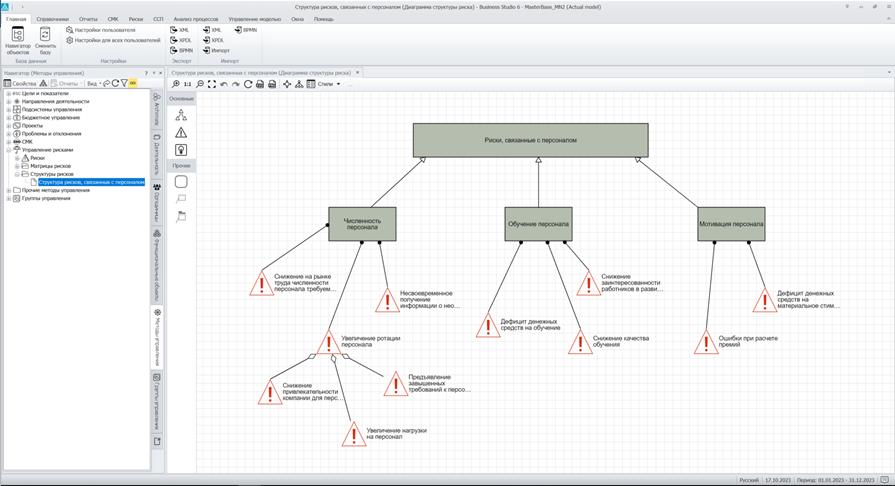Click the undo arrow in diagram toolbar
The width and height of the screenshot is (895, 486).
pyautogui.click(x=224, y=84)
